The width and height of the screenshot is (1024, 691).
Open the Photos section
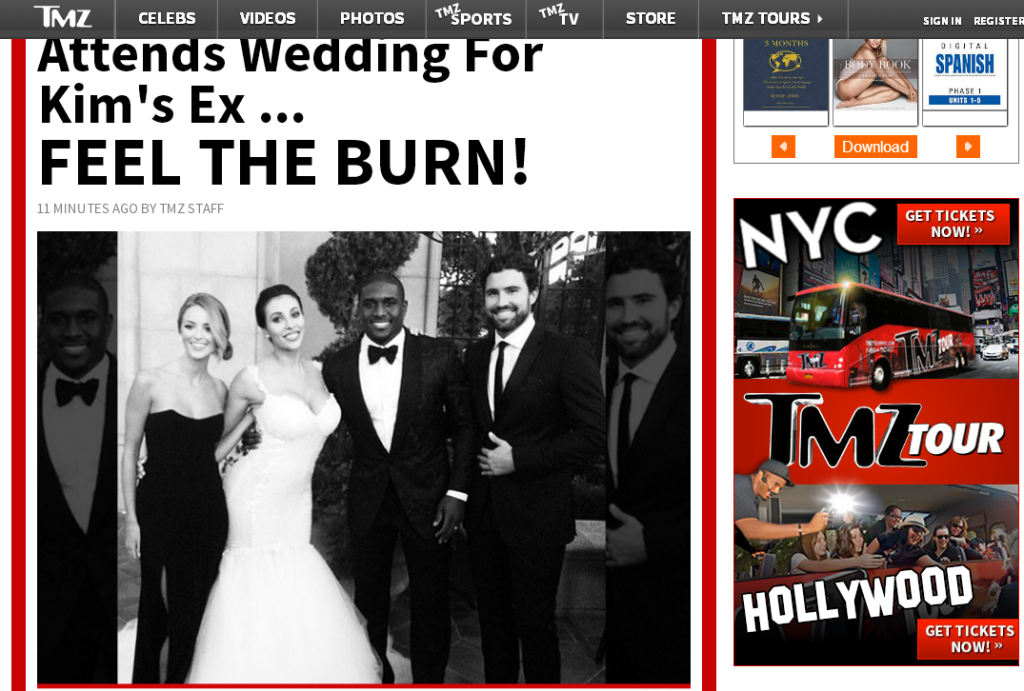click(x=372, y=18)
